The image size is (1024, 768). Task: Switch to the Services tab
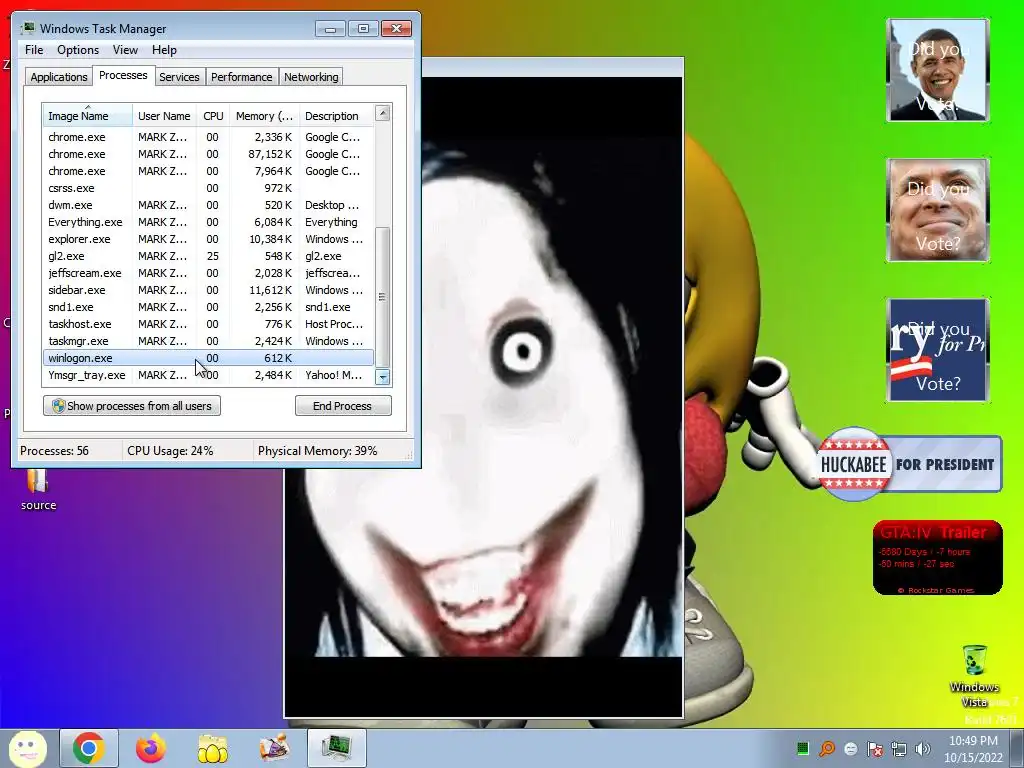(179, 77)
